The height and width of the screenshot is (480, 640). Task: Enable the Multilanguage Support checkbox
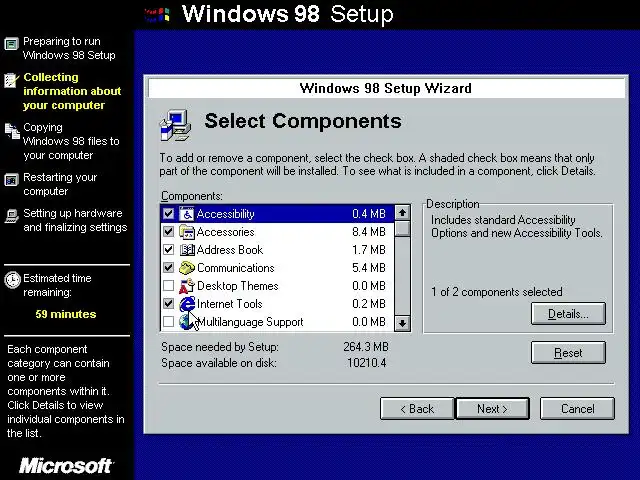[x=168, y=321]
